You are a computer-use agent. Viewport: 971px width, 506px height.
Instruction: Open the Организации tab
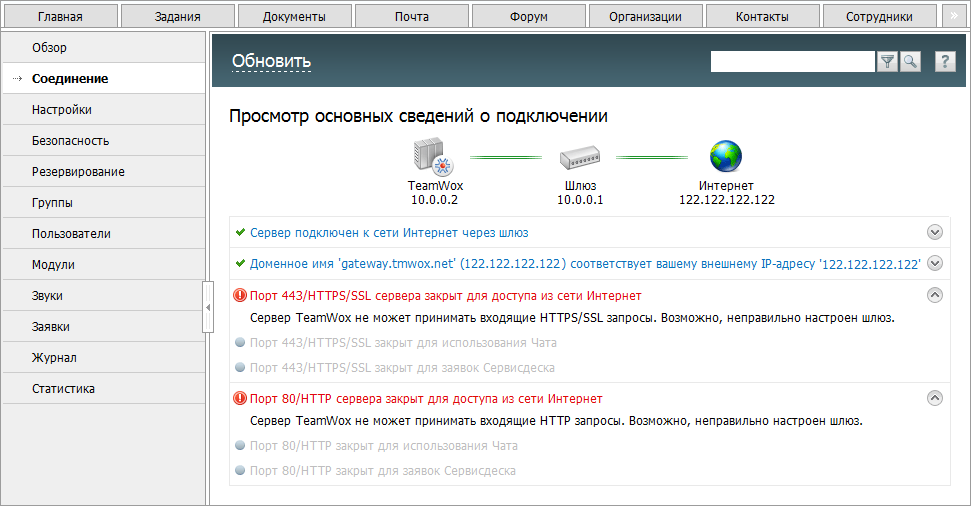tap(645, 17)
